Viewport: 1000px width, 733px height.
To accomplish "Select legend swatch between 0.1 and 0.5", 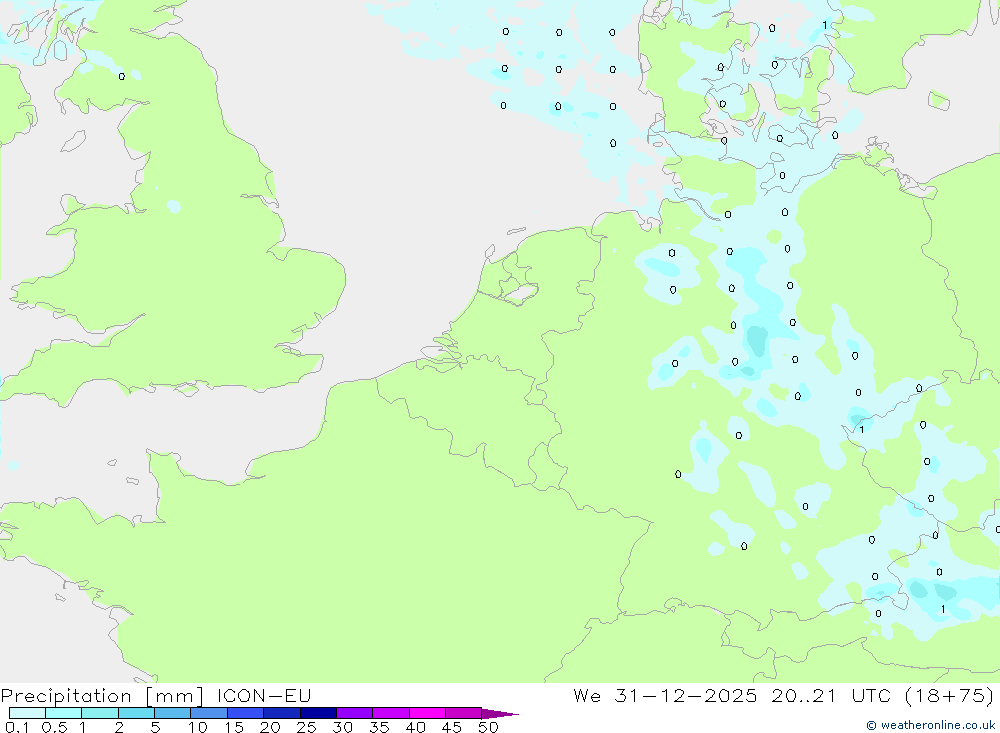I will click(x=27, y=713).
